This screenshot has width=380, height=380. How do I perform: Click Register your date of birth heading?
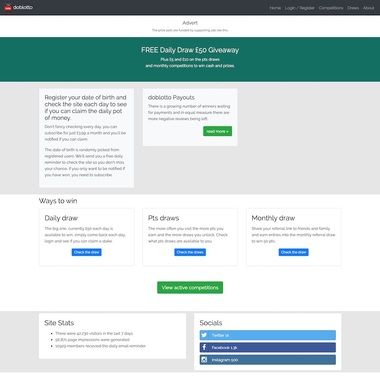click(86, 107)
